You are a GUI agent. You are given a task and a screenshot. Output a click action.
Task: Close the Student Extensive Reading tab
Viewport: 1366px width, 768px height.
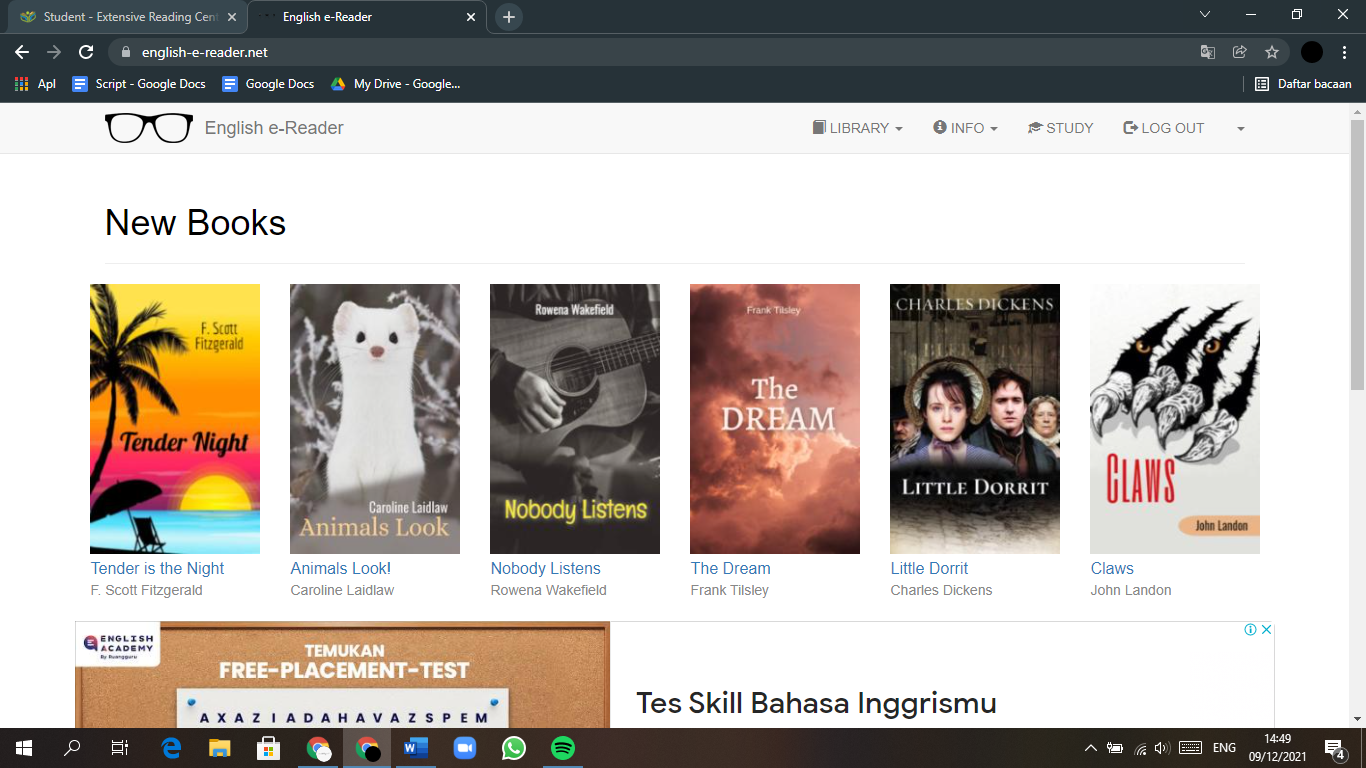pos(232,17)
